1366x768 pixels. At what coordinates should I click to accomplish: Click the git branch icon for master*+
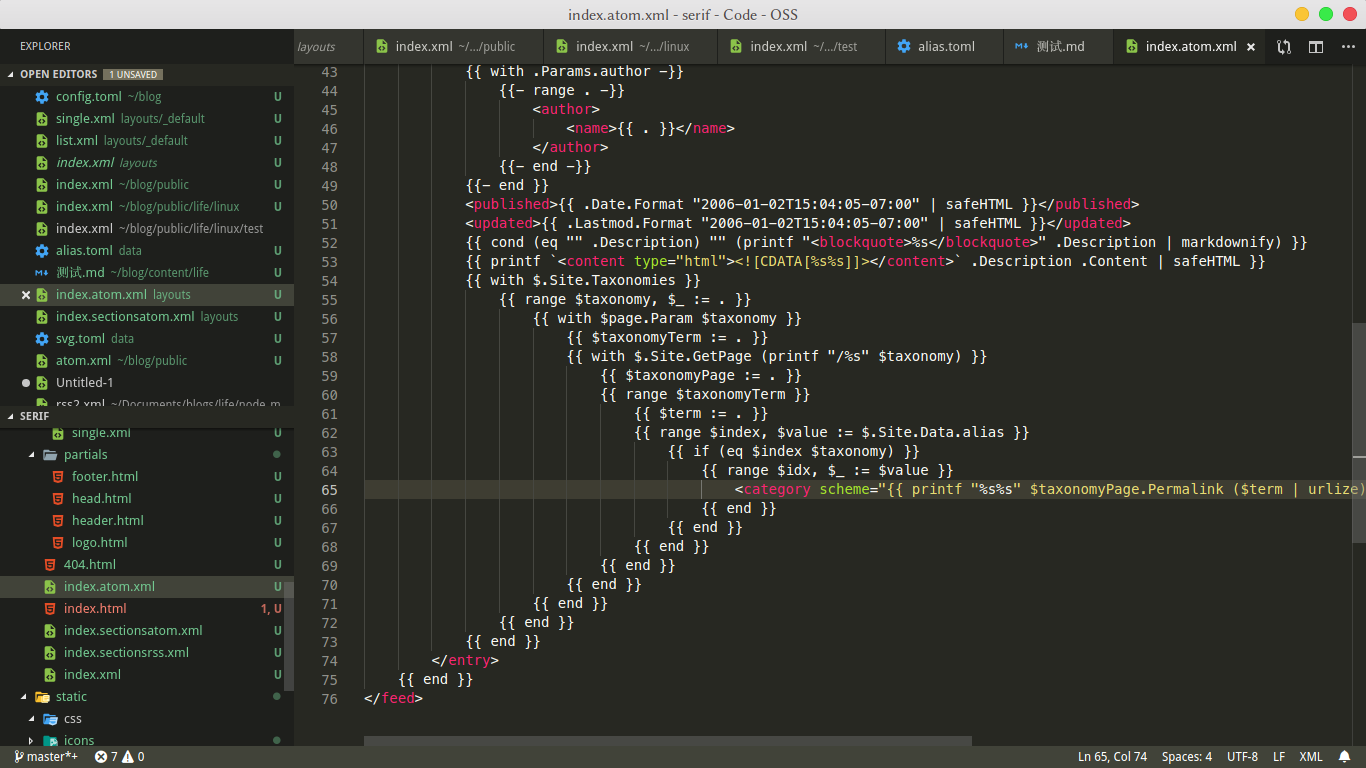(x=19, y=757)
